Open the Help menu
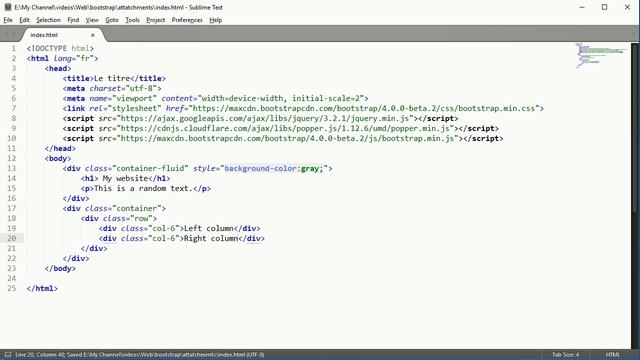 (x=216, y=20)
